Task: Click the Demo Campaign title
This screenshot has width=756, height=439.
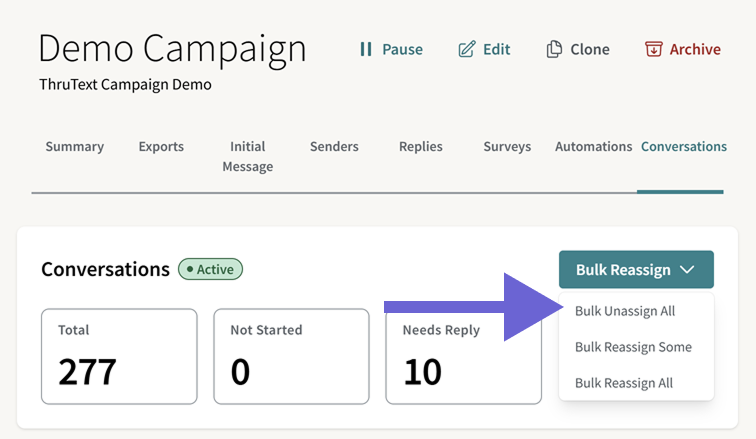Action: [172, 49]
